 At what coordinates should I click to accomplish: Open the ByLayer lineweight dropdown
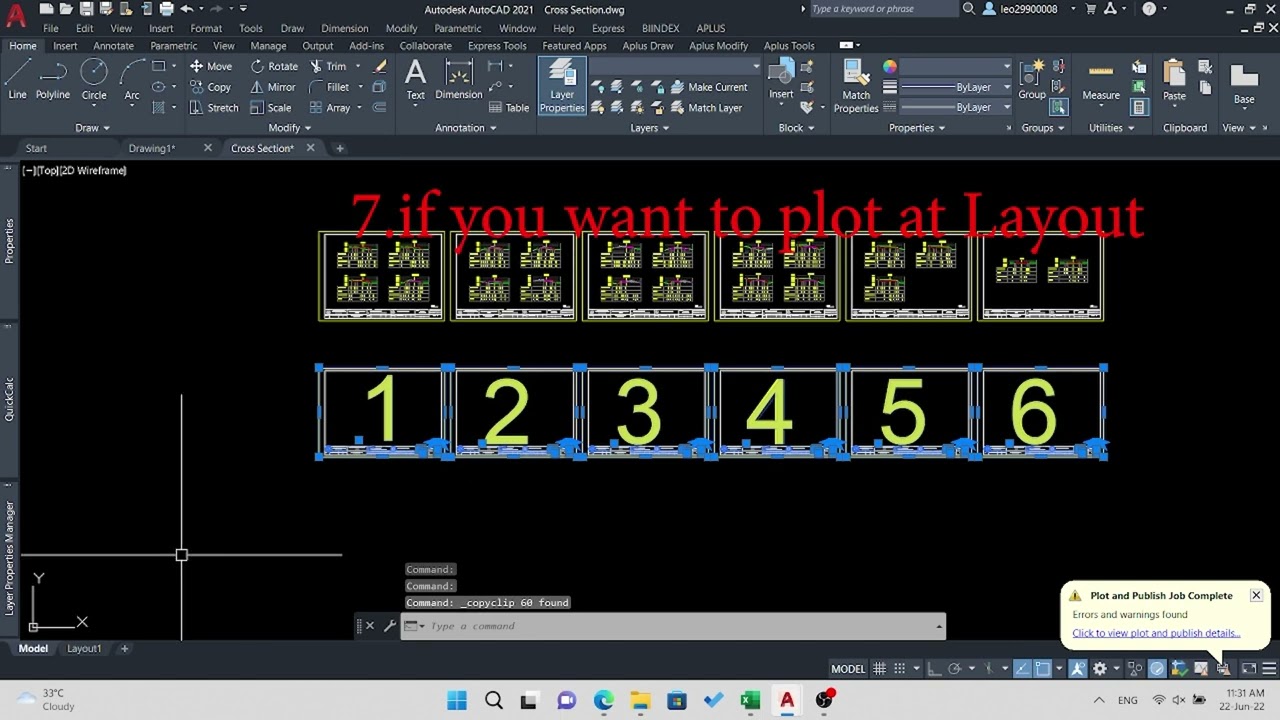(956, 87)
